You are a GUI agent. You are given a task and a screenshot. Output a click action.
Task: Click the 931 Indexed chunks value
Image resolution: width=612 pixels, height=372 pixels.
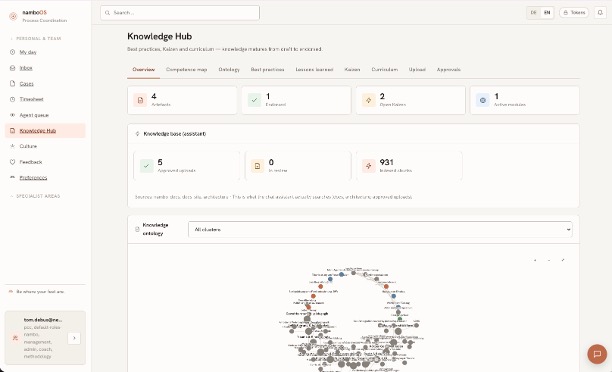(386, 162)
